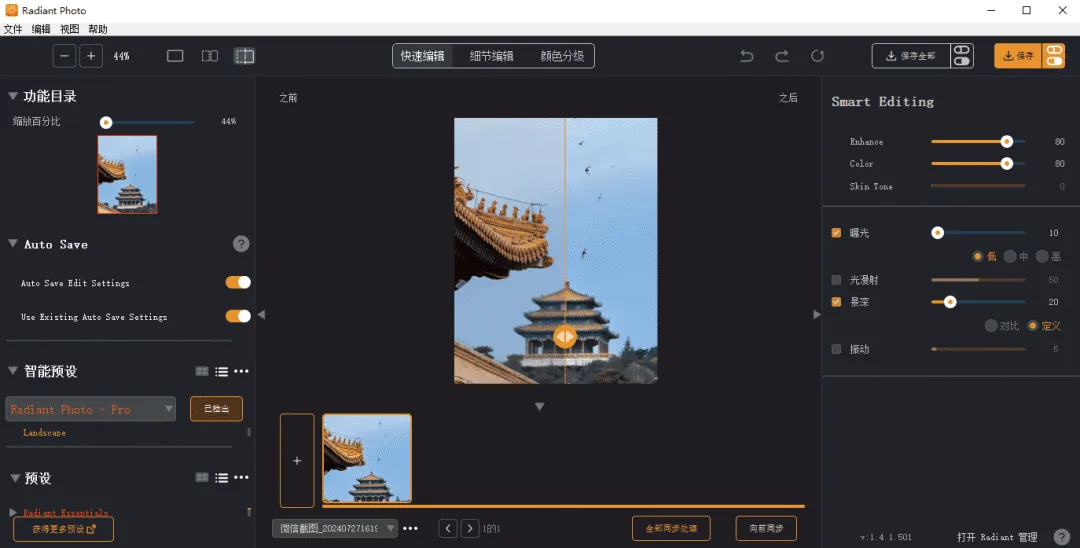Screen dimensions: 1080x548
Task: Add image with filmstrip plus tile
Action: (297, 461)
